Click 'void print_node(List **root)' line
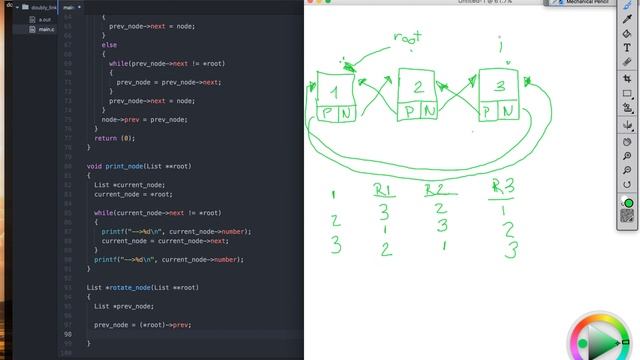Screen dimensions: 640x360 click(139, 166)
